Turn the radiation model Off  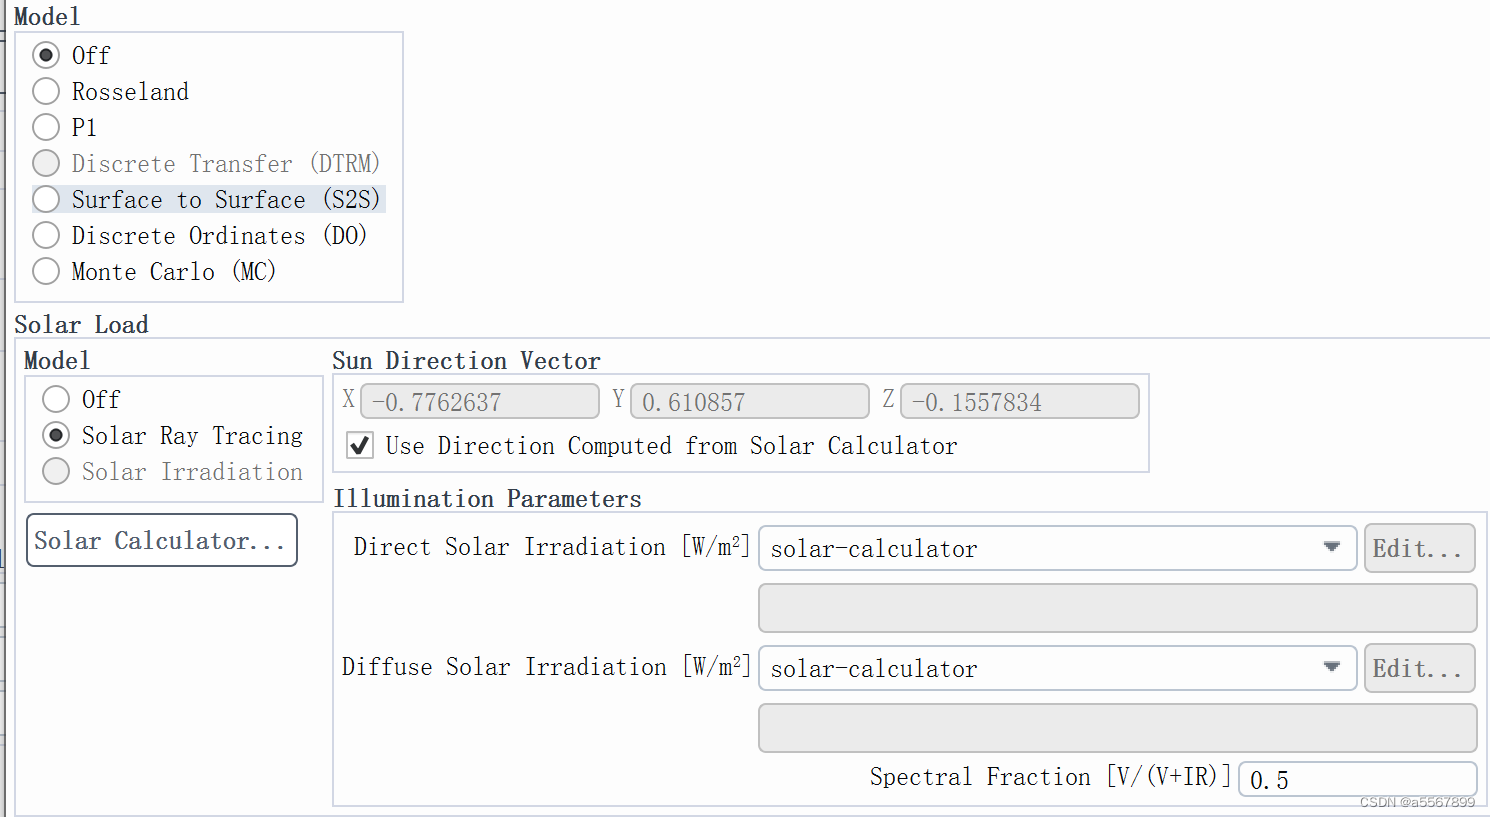[45, 55]
